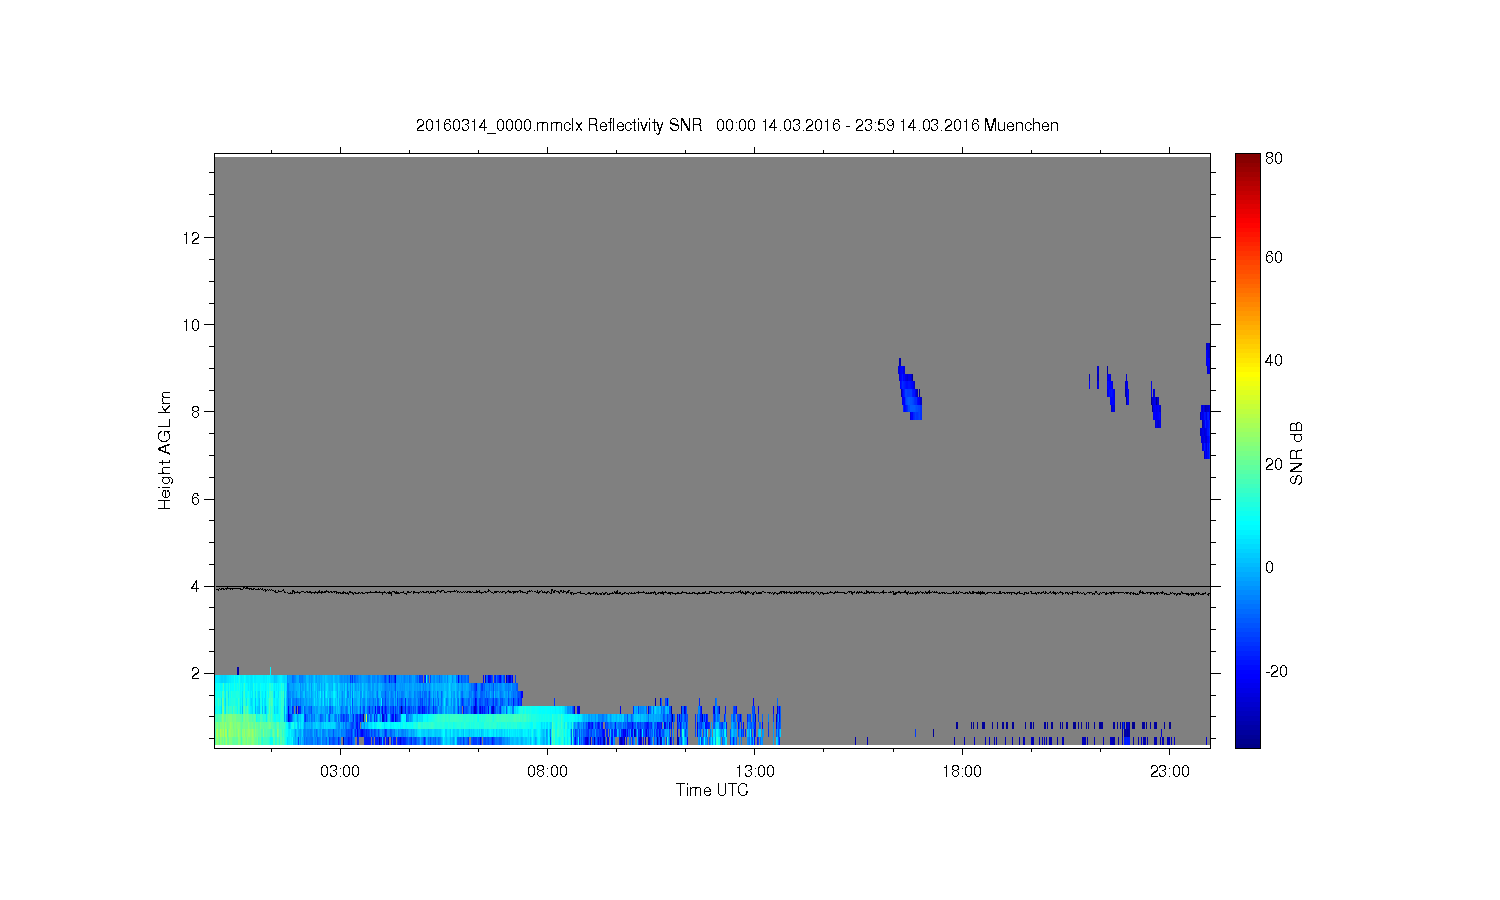Click the colorbar value -20
This screenshot has height=900, width=1500.
pos(1276,671)
